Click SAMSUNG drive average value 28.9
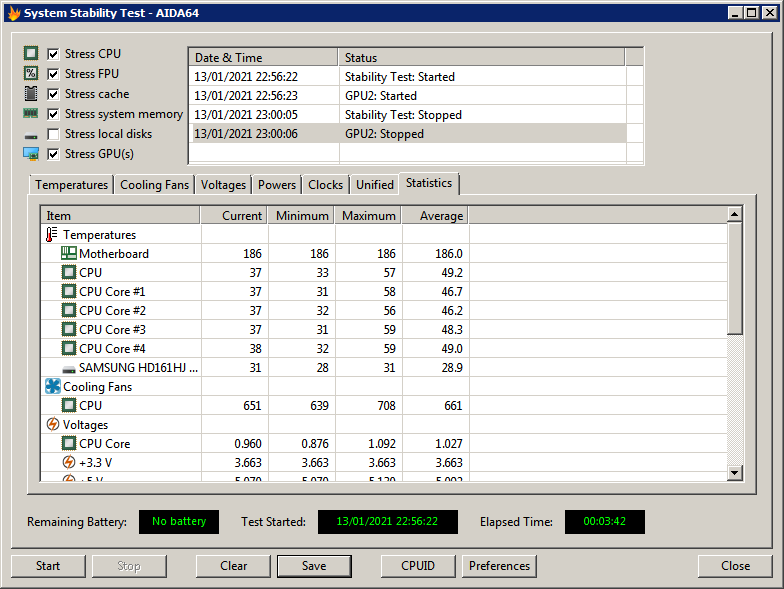 [452, 368]
